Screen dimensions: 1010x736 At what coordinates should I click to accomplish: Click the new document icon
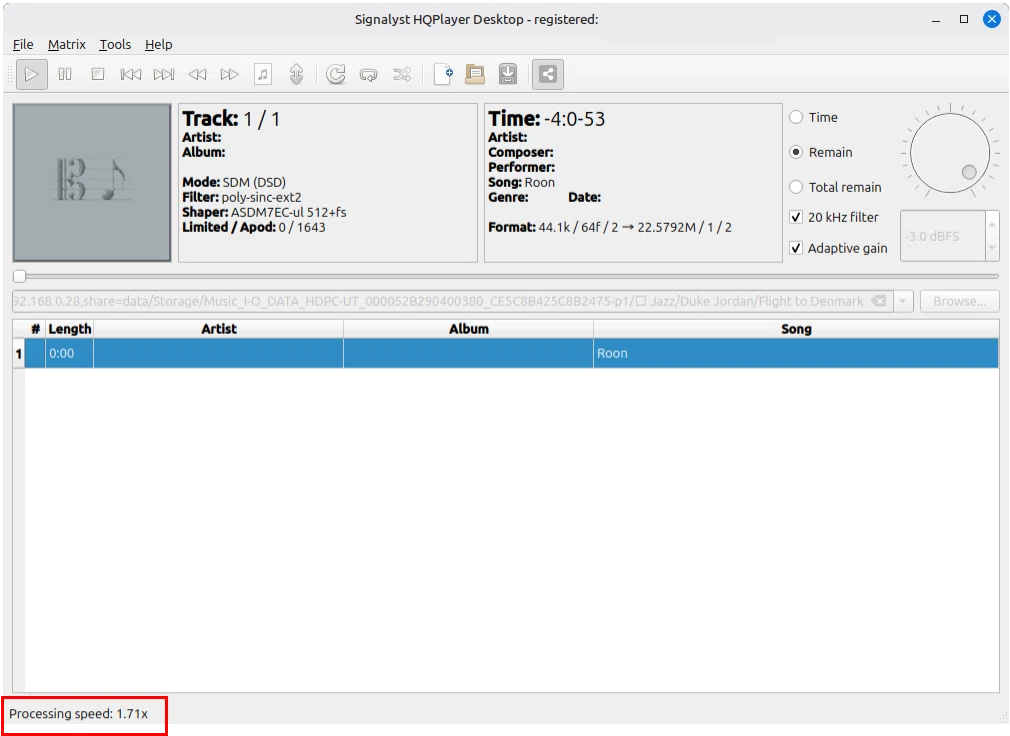pyautogui.click(x=443, y=75)
